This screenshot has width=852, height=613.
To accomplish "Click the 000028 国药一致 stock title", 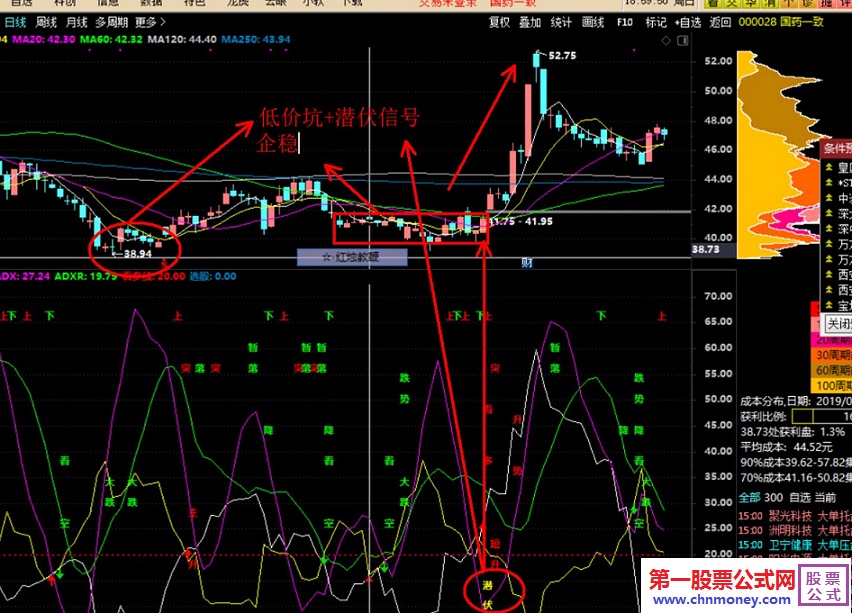I will pyautogui.click(x=781, y=22).
